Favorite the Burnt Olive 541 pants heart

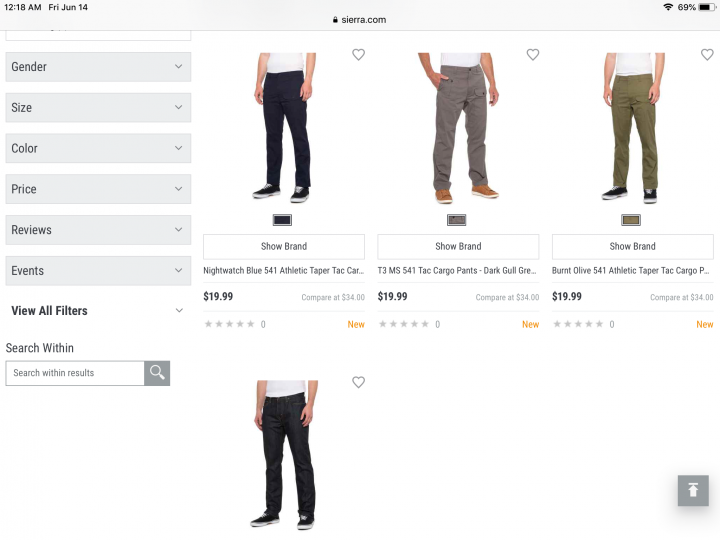707,55
